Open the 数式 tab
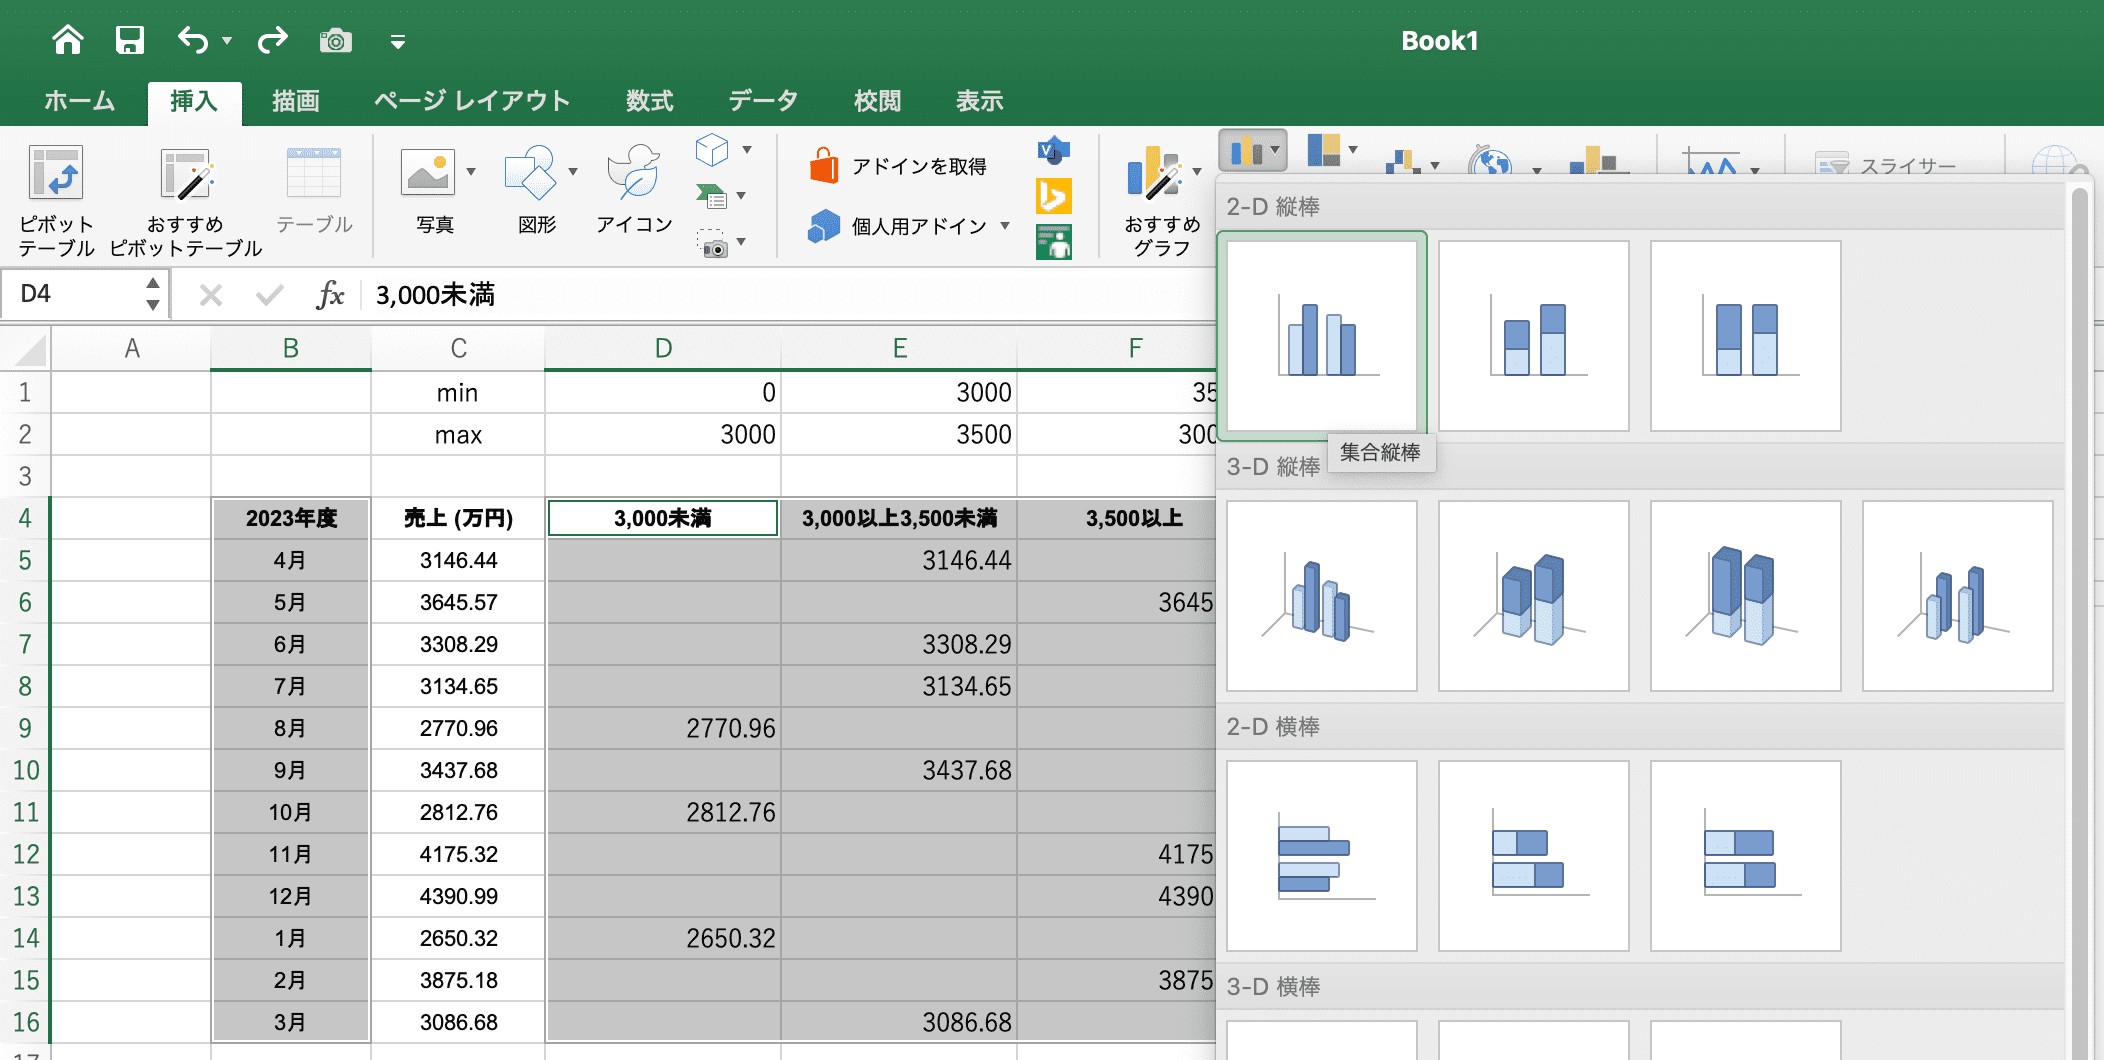The width and height of the screenshot is (2104, 1060). point(650,101)
